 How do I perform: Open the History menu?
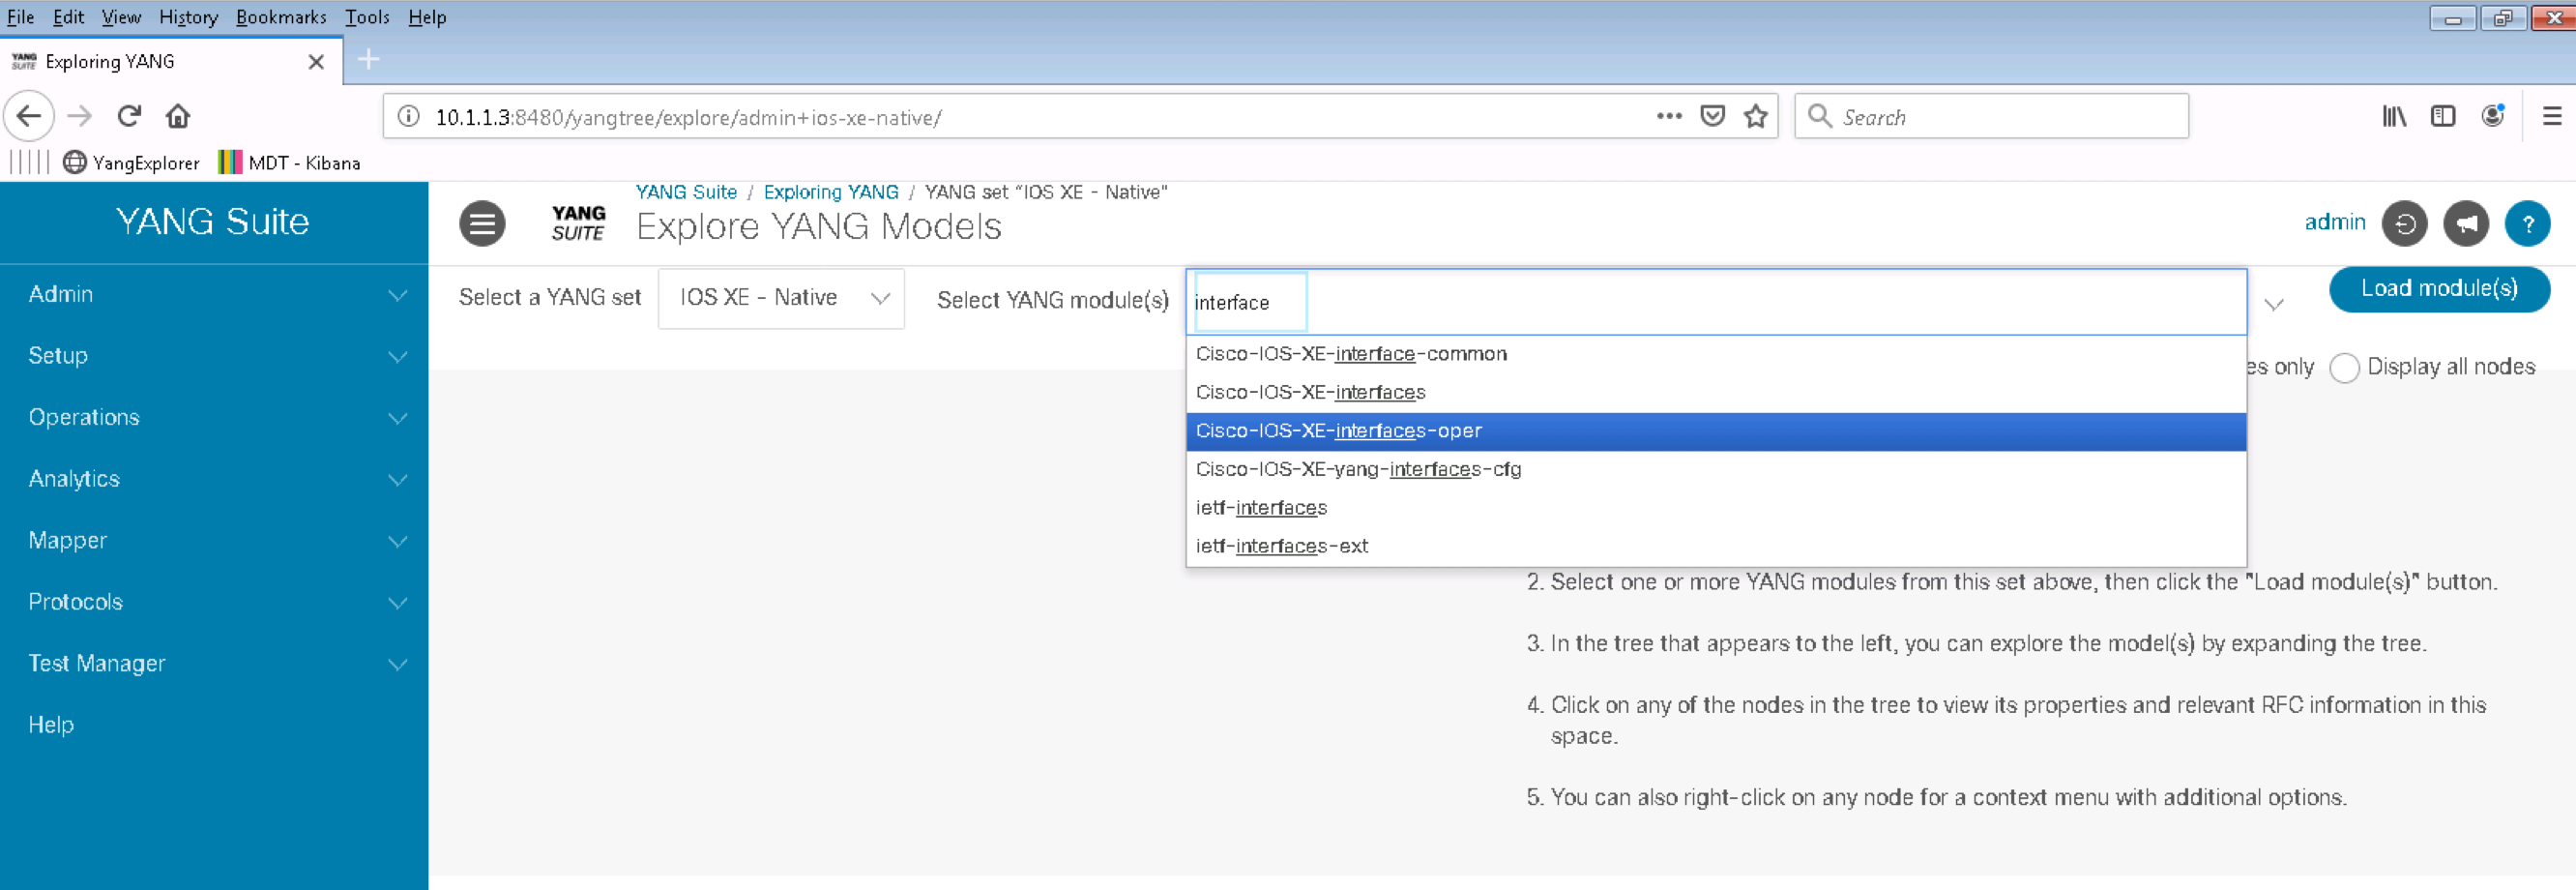click(x=188, y=17)
